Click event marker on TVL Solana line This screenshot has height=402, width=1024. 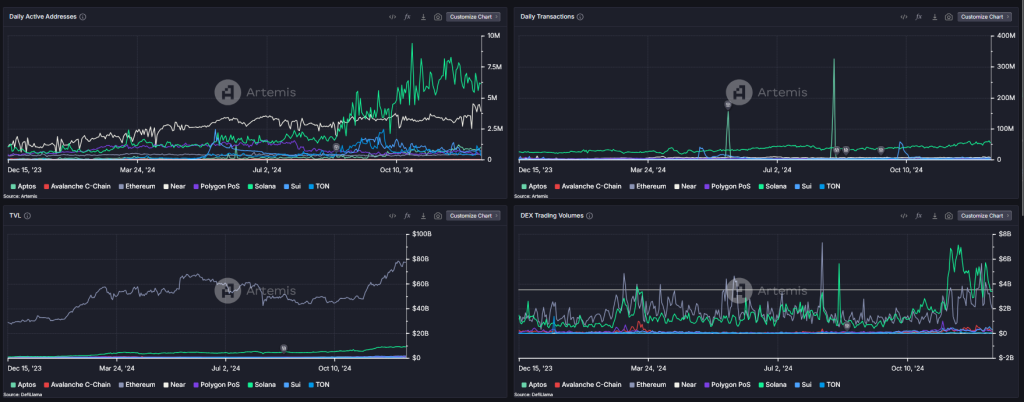[x=283, y=348]
